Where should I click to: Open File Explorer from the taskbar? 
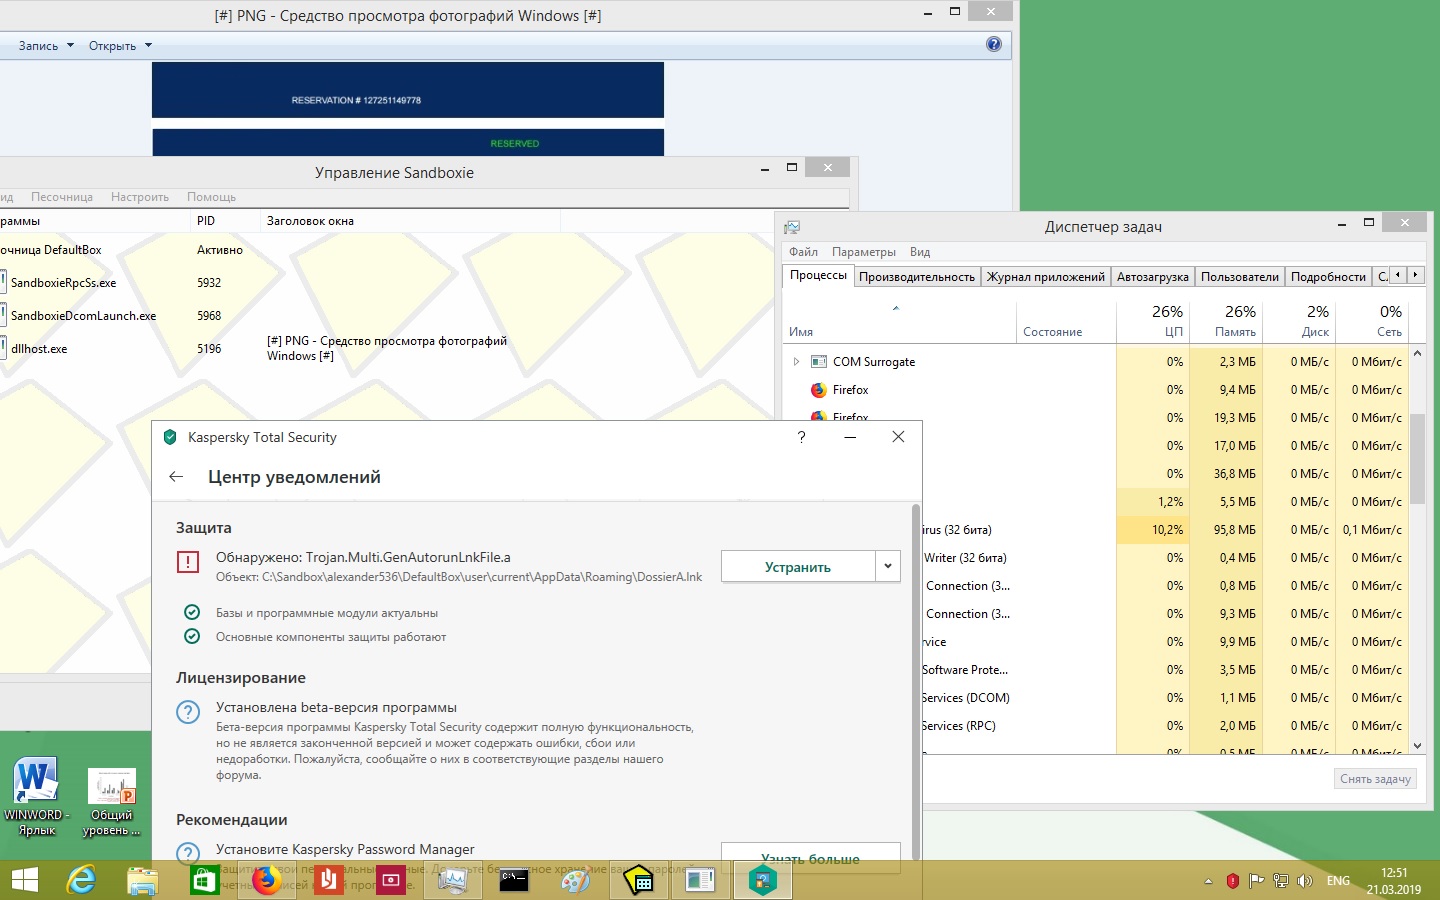coord(143,880)
